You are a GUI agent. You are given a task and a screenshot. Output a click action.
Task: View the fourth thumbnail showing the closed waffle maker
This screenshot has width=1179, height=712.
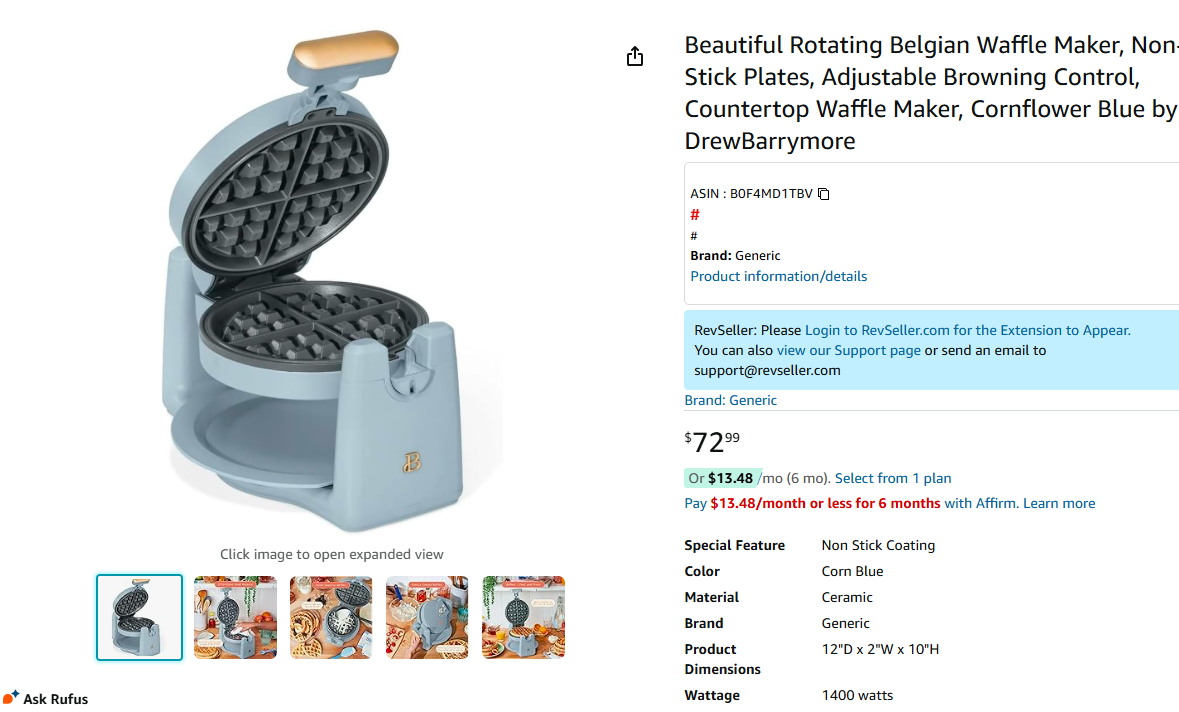coord(427,617)
